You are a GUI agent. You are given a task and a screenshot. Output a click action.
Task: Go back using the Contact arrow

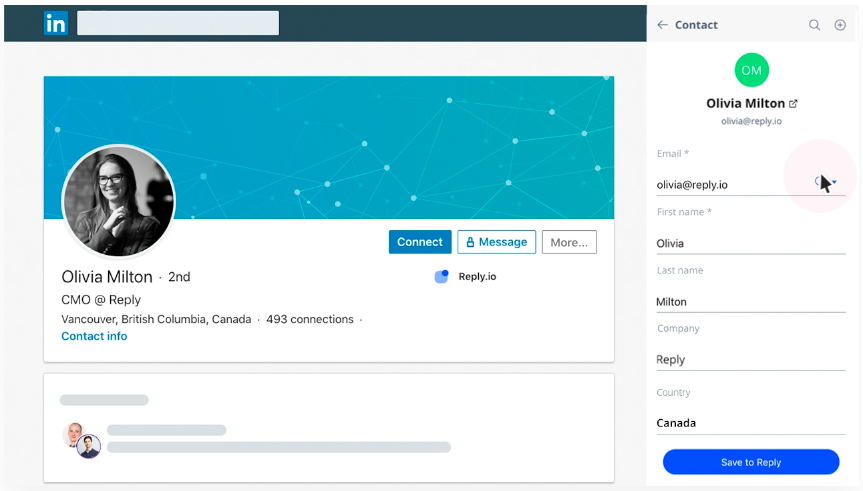[x=663, y=25]
